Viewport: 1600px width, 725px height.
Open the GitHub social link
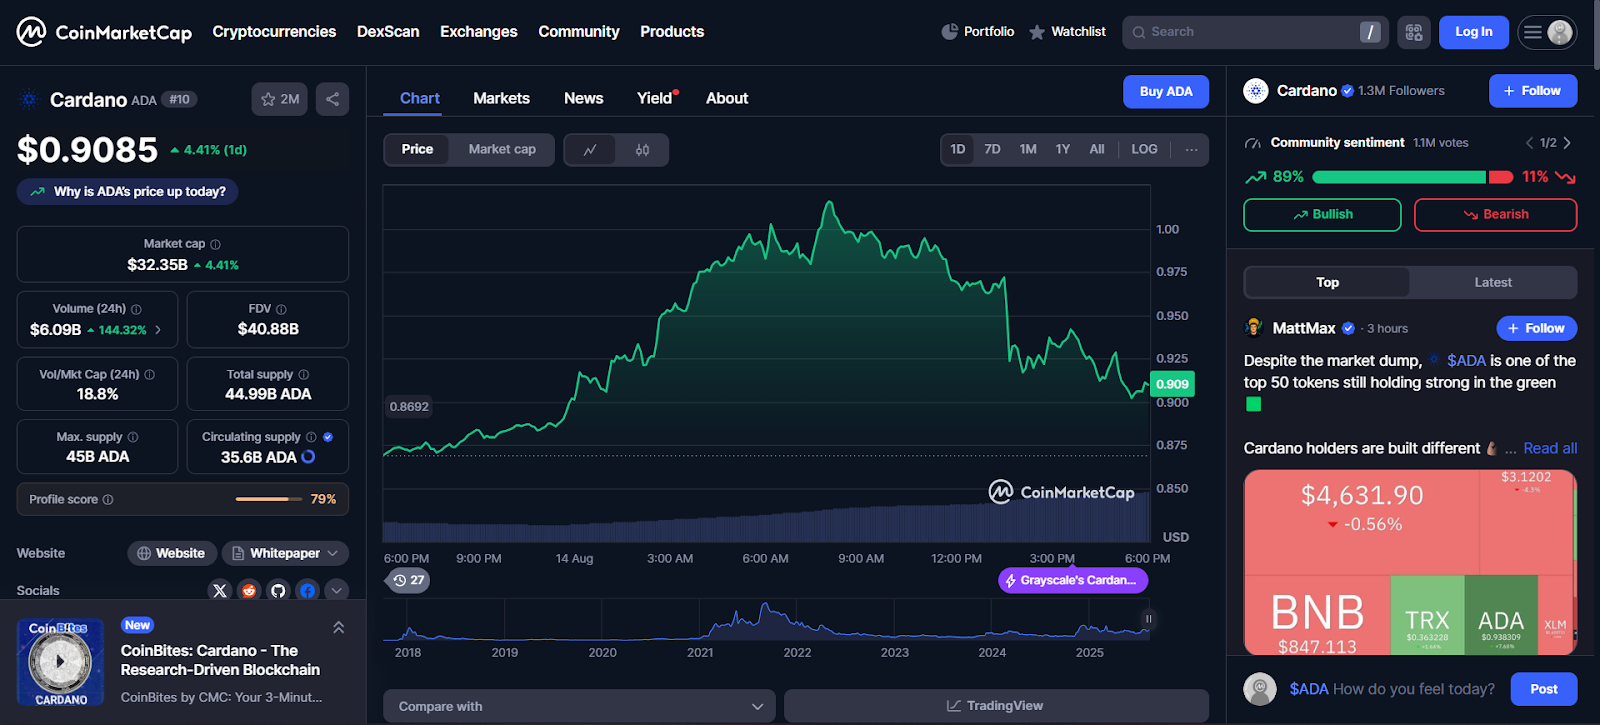click(278, 591)
